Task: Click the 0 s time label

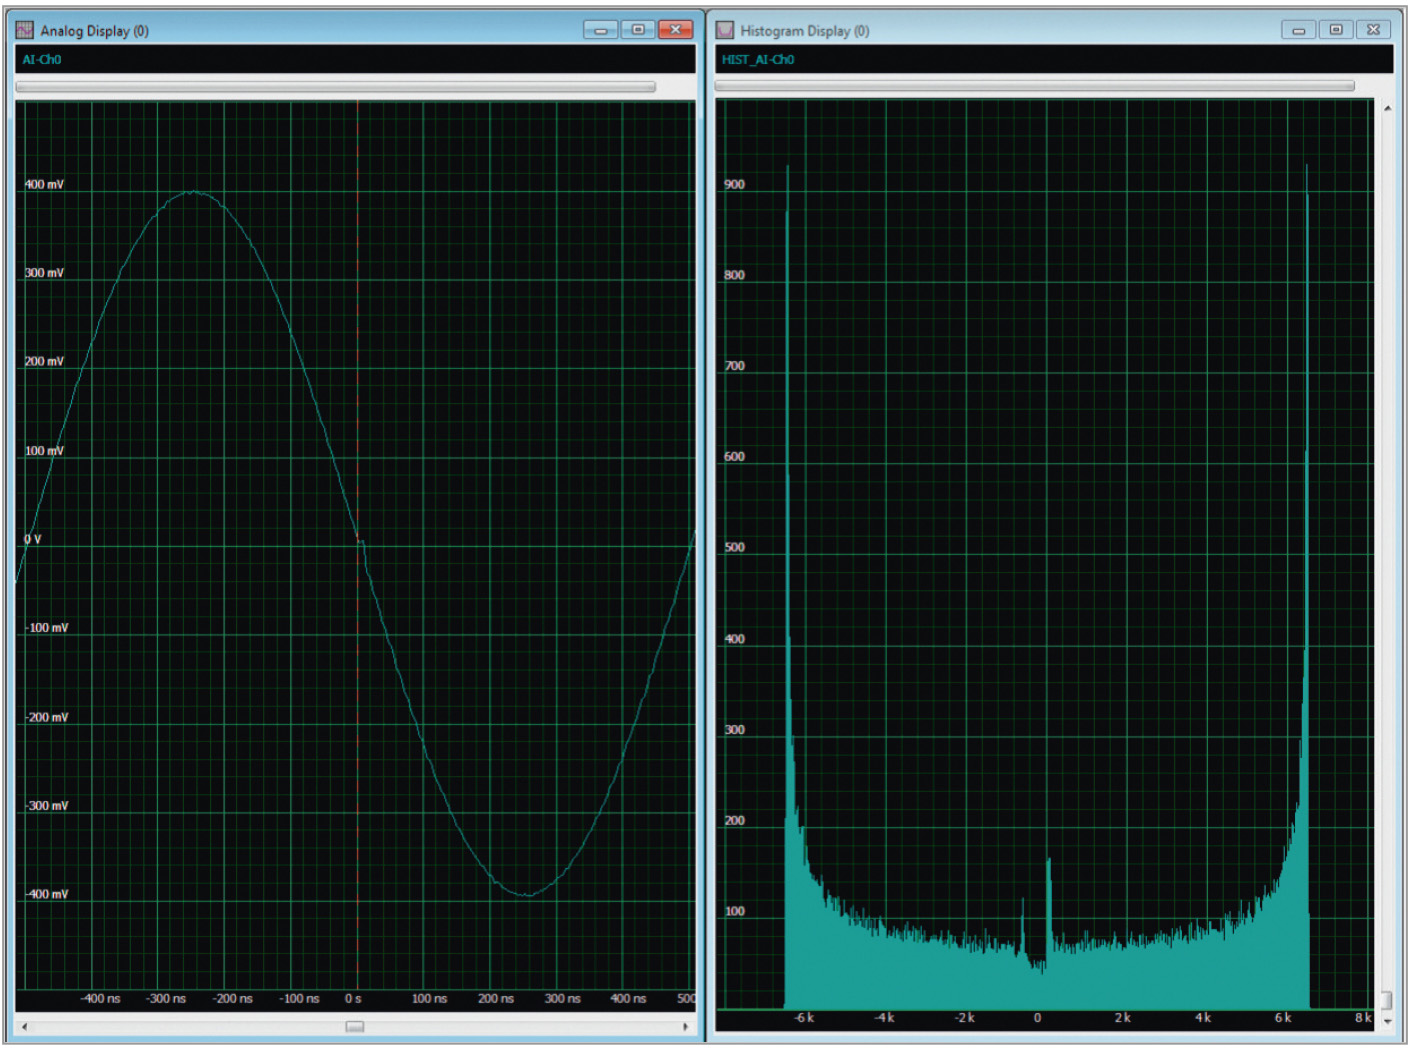Action: [353, 999]
